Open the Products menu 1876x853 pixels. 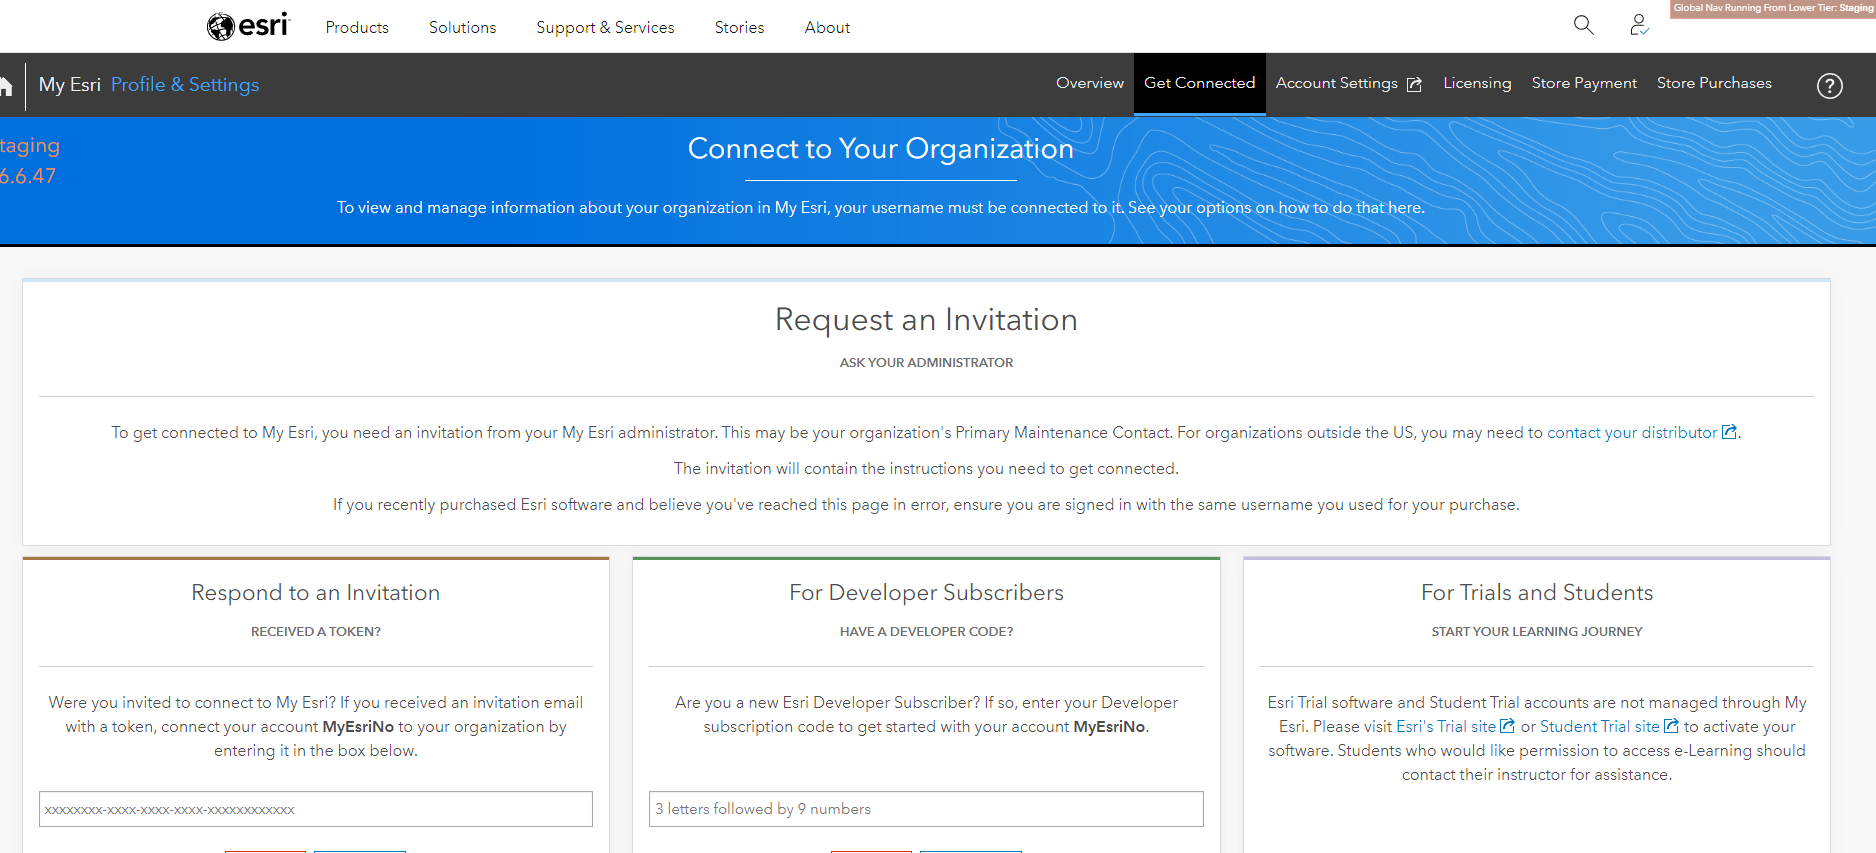357,27
